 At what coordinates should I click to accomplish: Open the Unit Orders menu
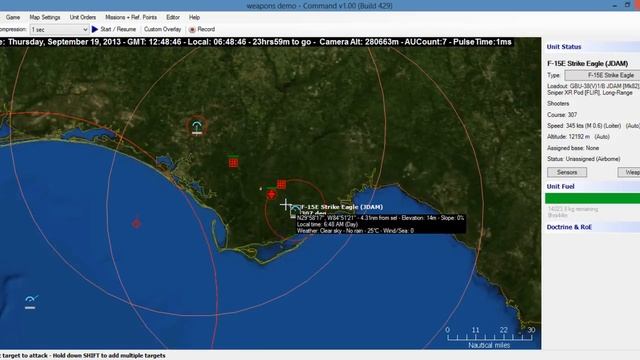coord(83,18)
